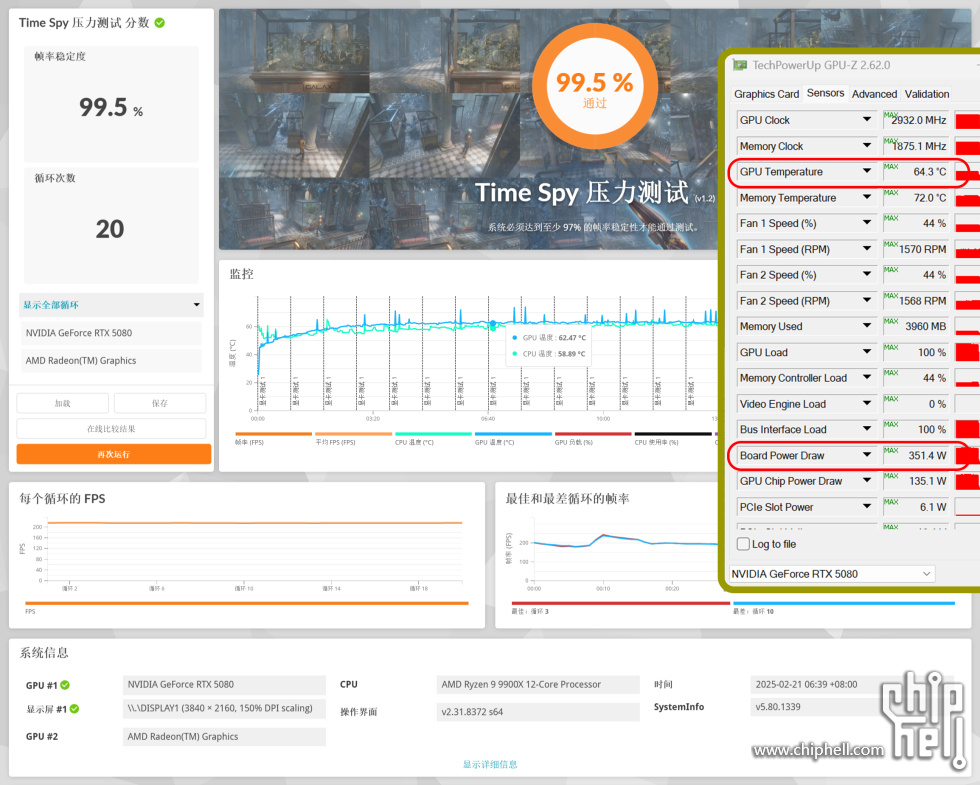Switch to the Graphics Card tab in GPU-Z

[x=766, y=94]
